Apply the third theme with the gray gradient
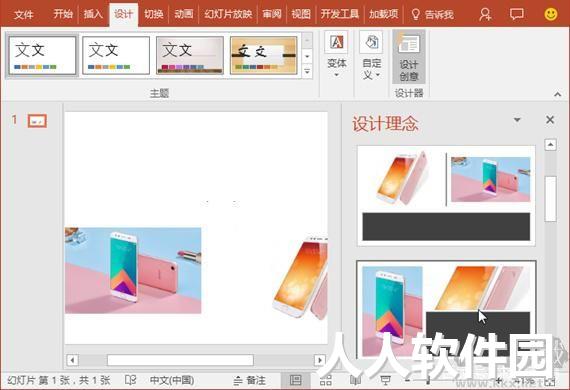Image resolution: width=570 pixels, height=390 pixels. click(190, 55)
